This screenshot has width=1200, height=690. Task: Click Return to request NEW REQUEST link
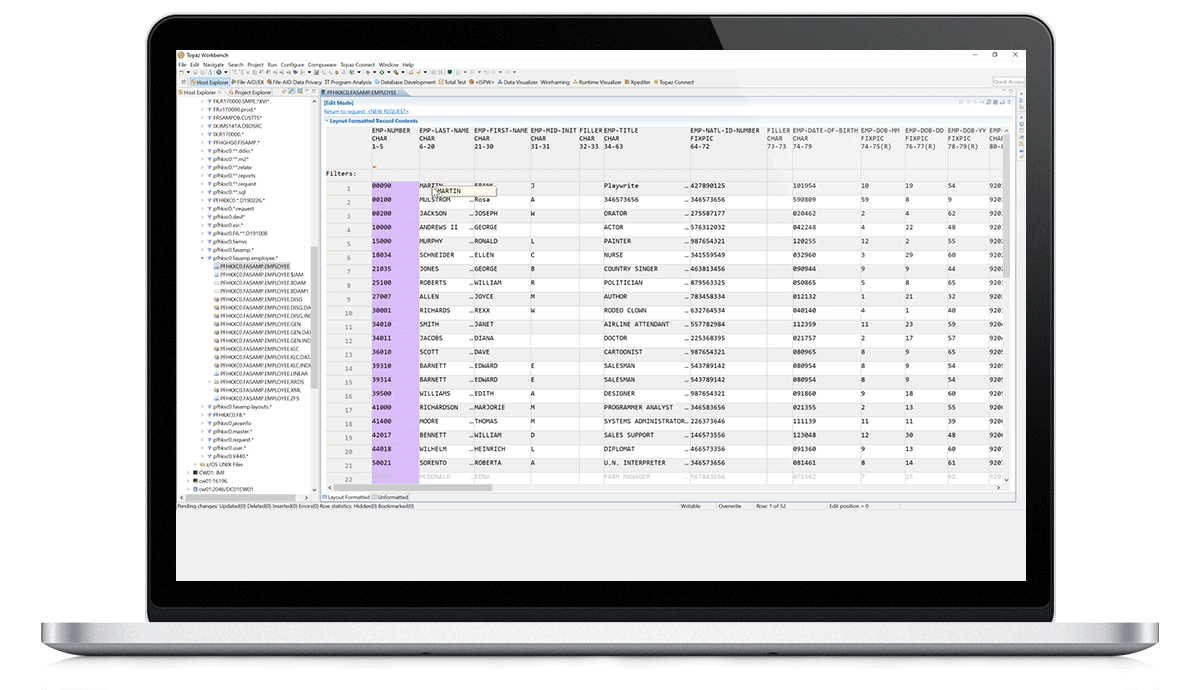coord(365,111)
